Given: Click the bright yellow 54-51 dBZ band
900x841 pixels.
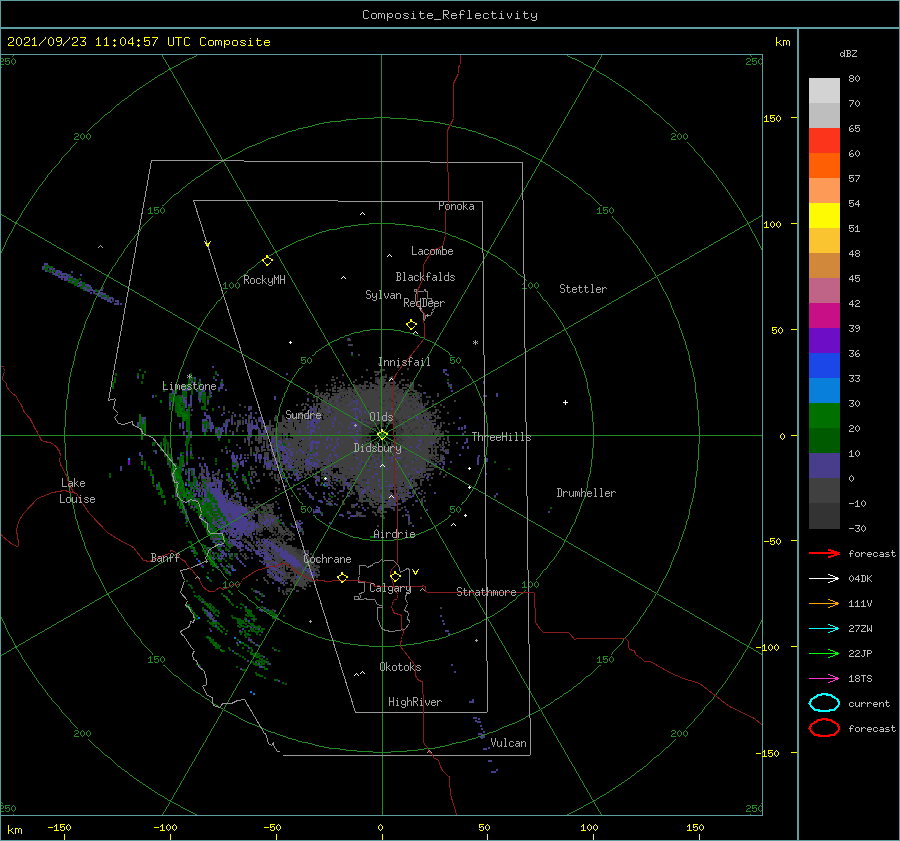Looking at the screenshot, I should [x=824, y=216].
